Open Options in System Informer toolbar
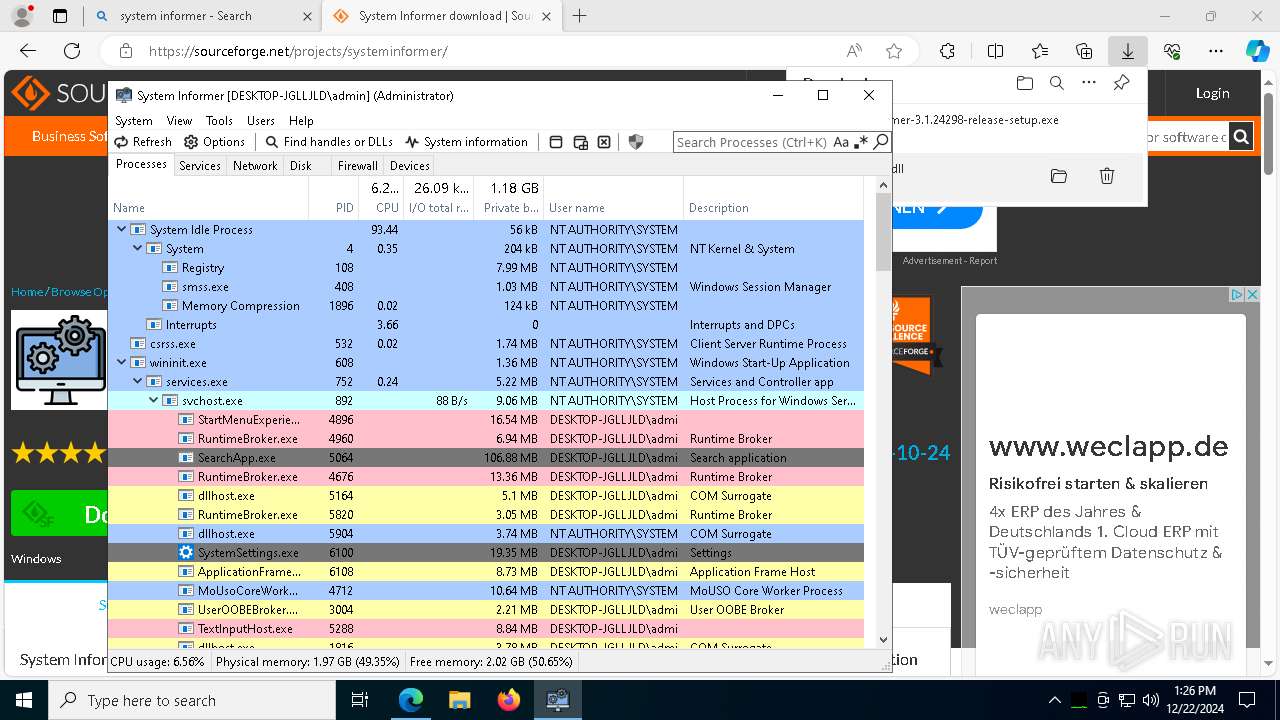1280x720 pixels. 215,142
